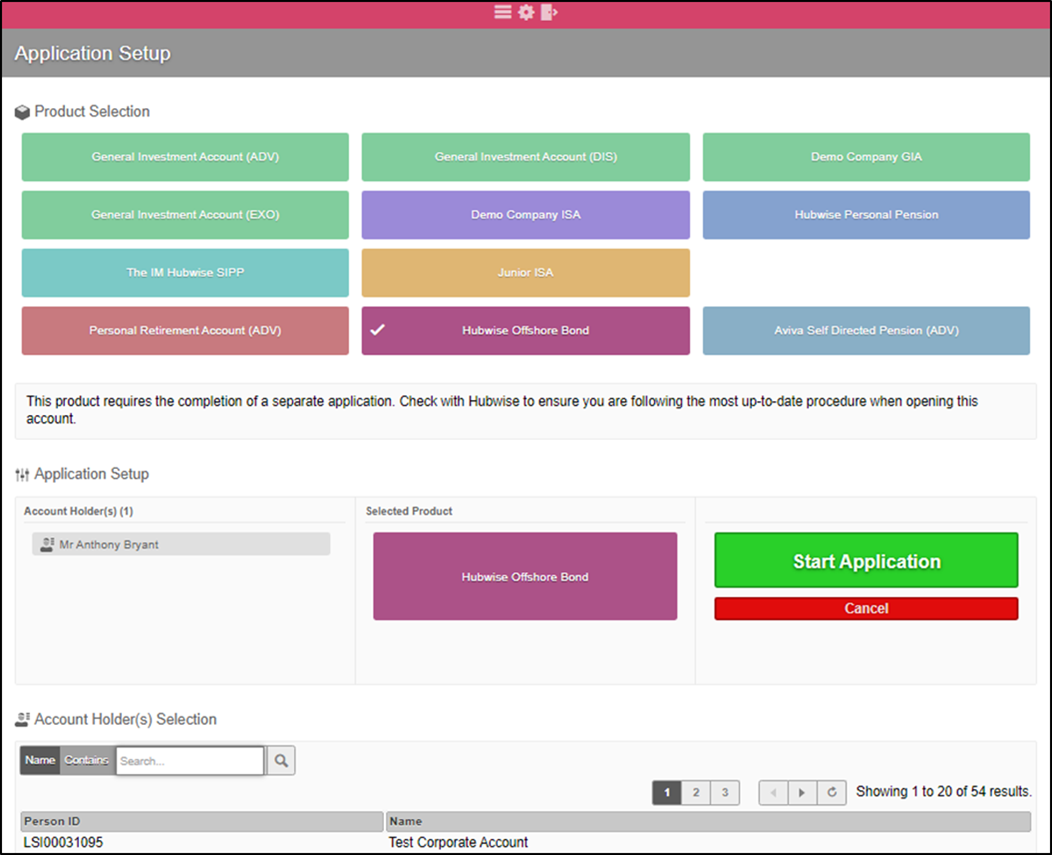Open the hamburger menu icon in header
The height and width of the screenshot is (855, 1052).
pyautogui.click(x=503, y=12)
